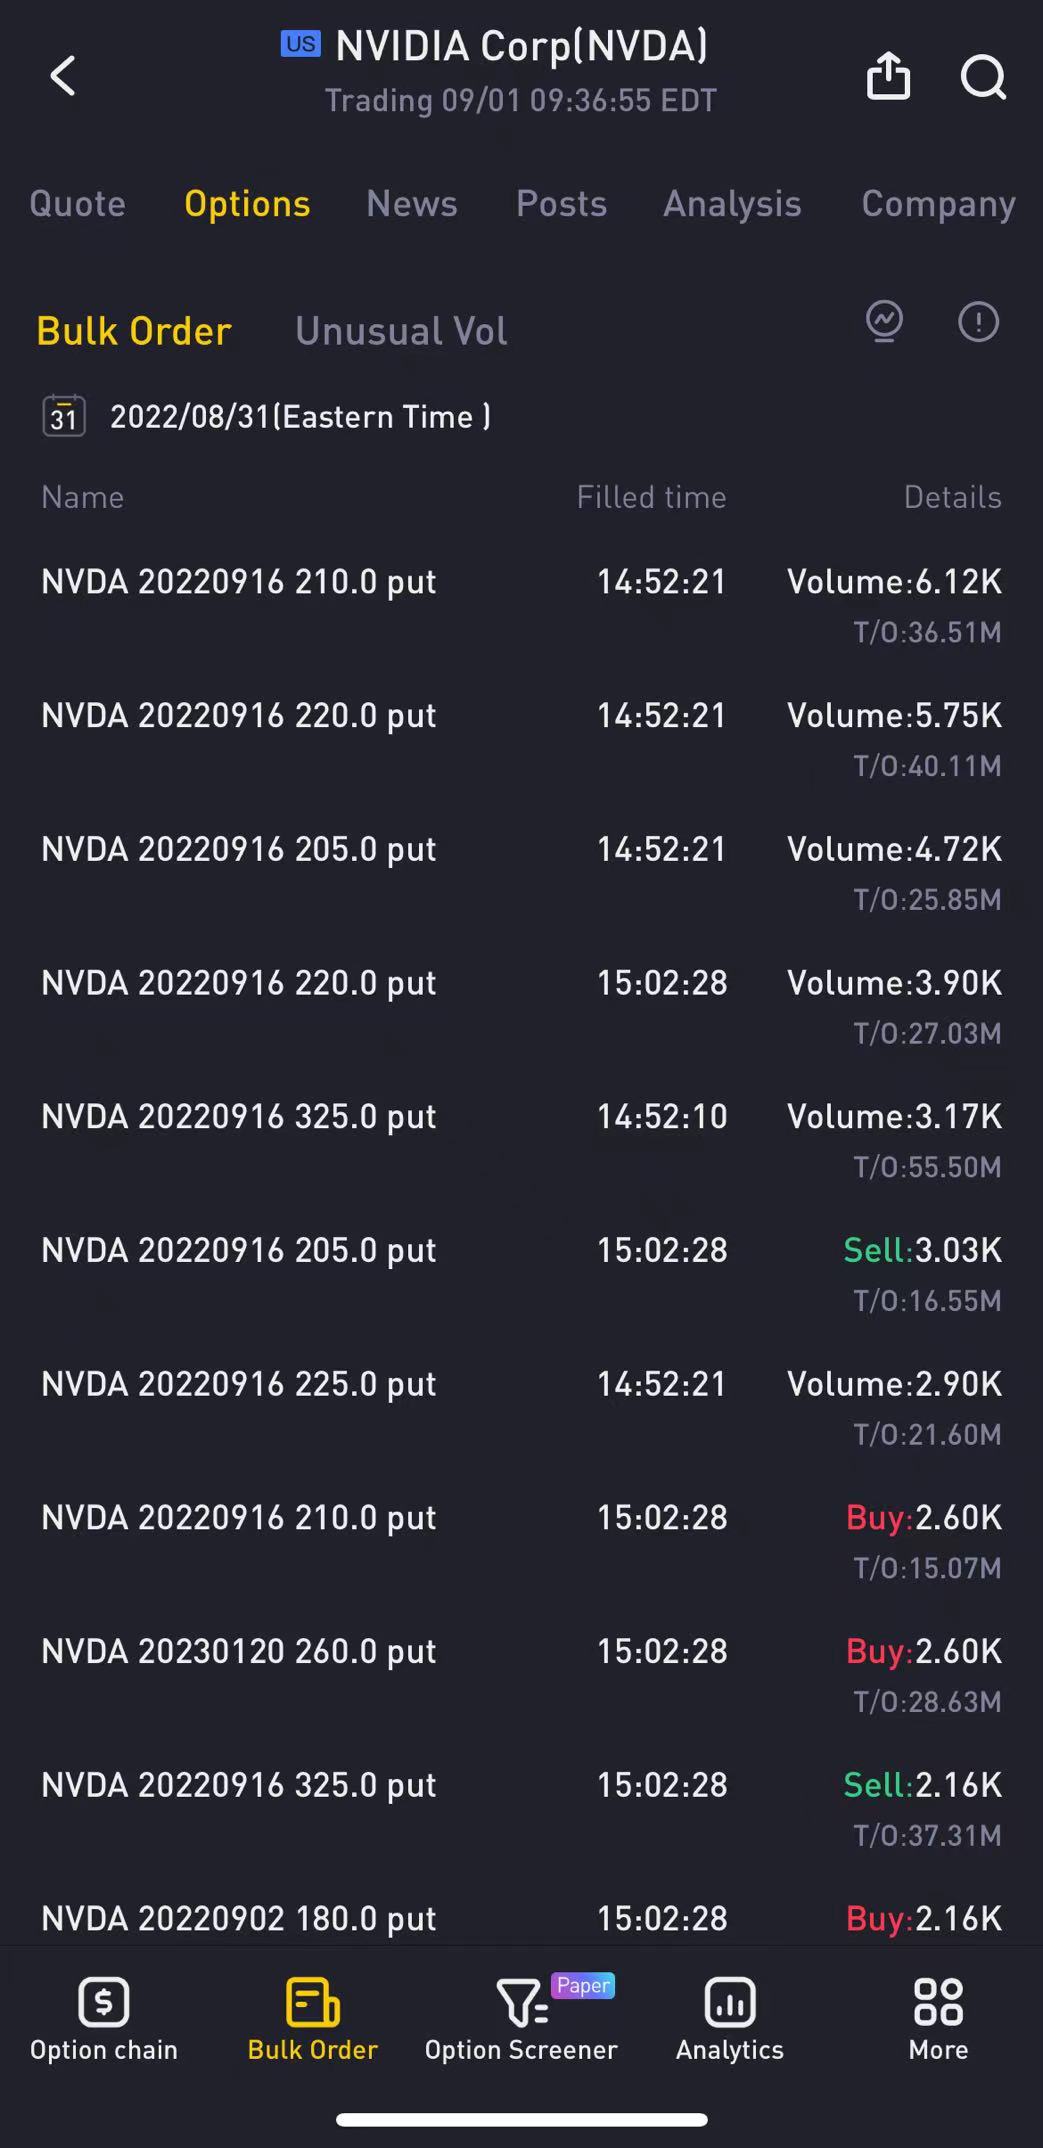This screenshot has height=2148, width=1043.
Task: Switch to the Quote tab
Action: coord(78,204)
